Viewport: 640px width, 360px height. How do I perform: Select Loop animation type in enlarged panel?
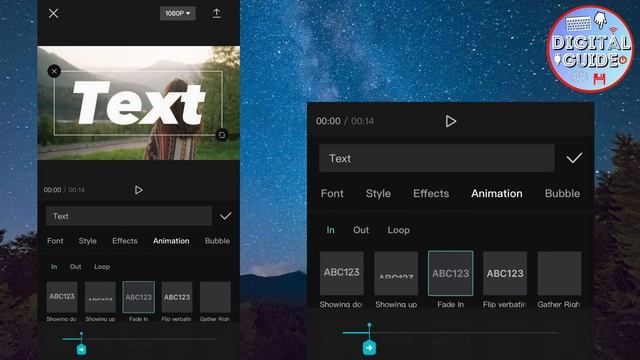click(x=398, y=230)
